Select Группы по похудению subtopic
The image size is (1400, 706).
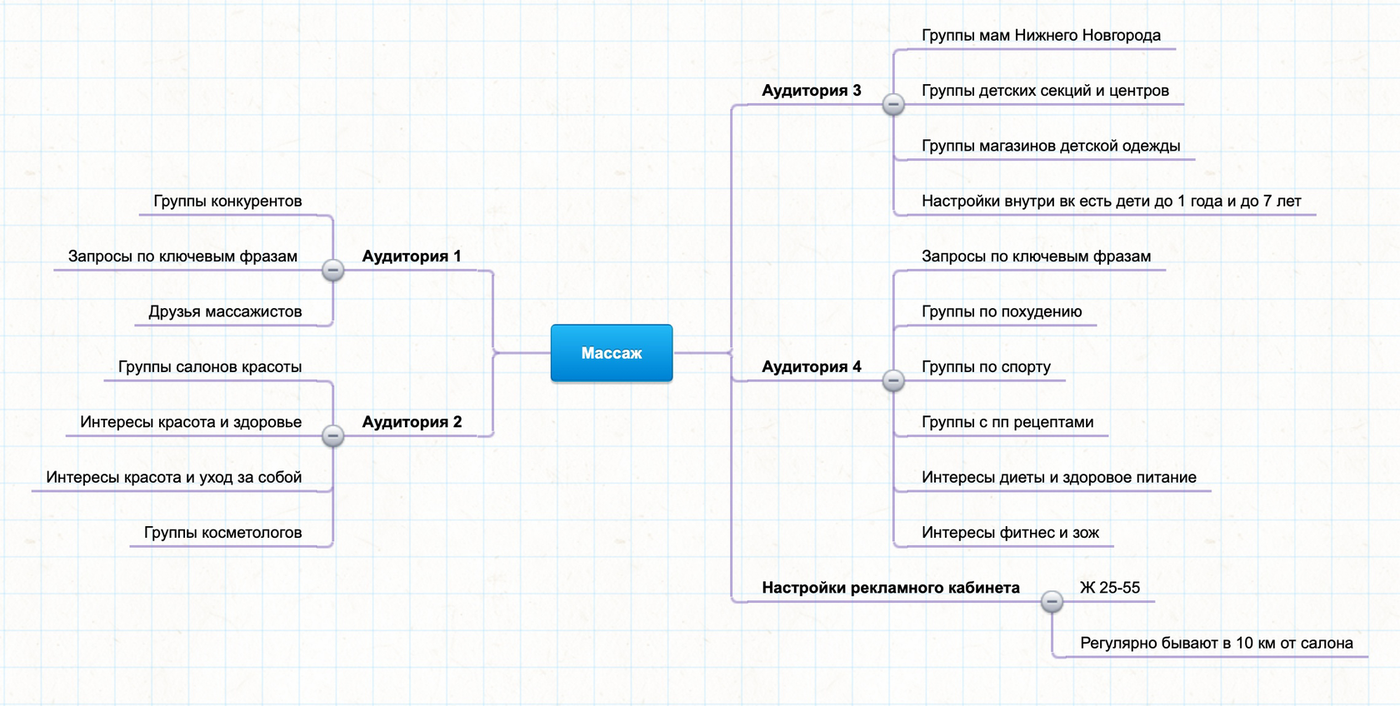point(1002,311)
